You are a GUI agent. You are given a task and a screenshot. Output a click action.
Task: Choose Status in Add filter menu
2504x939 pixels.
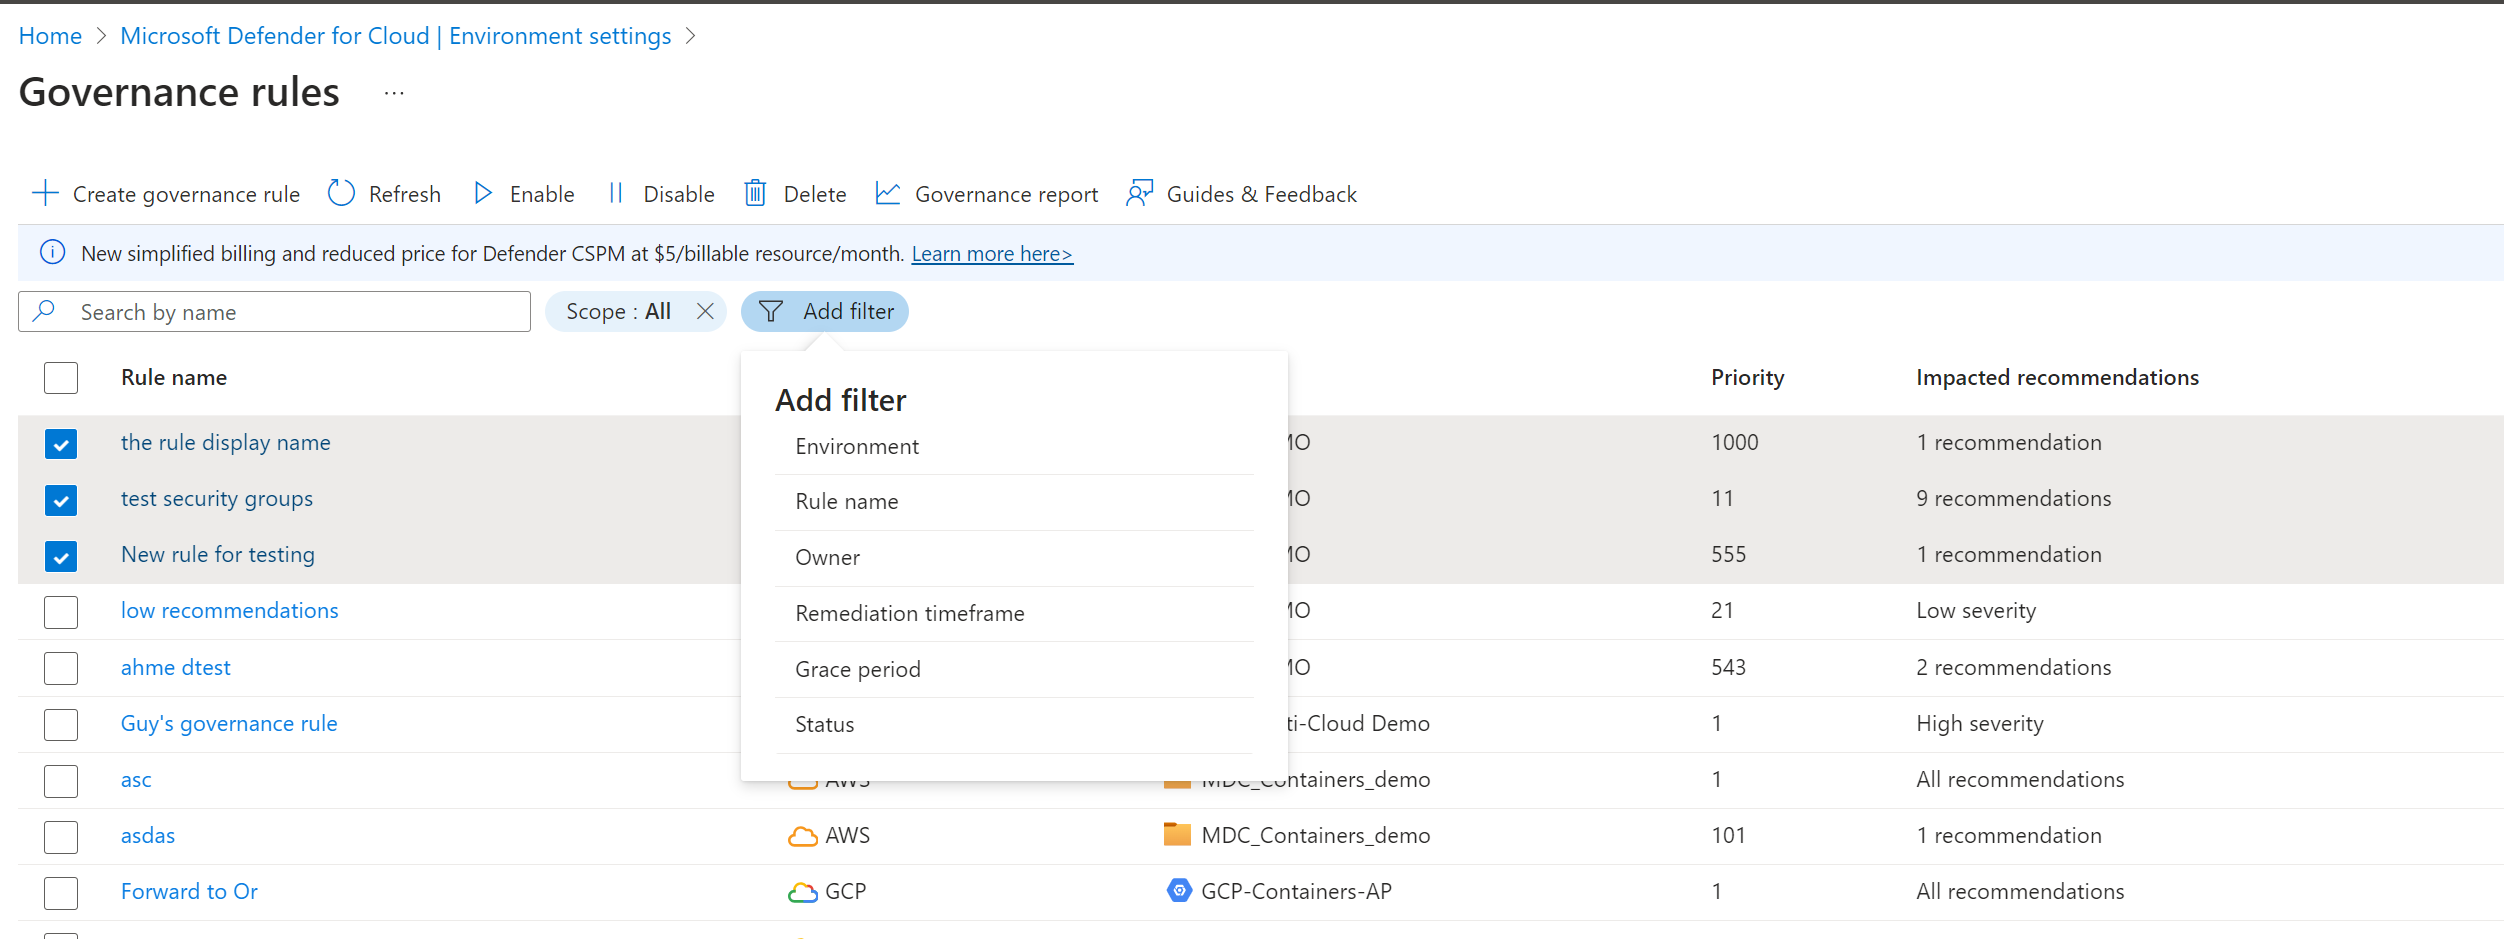[x=1014, y=725]
